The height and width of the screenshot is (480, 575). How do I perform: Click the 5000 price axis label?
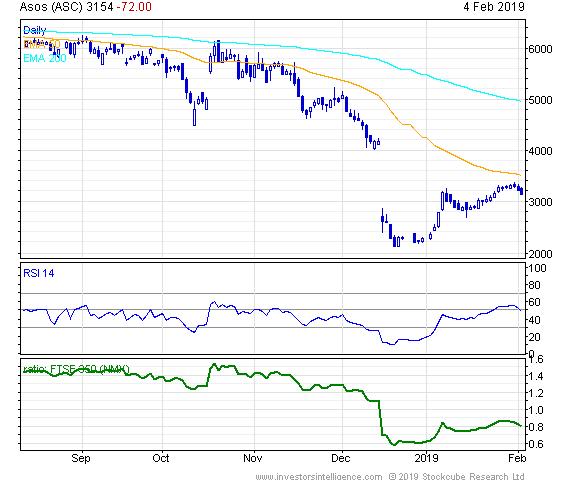(x=540, y=100)
